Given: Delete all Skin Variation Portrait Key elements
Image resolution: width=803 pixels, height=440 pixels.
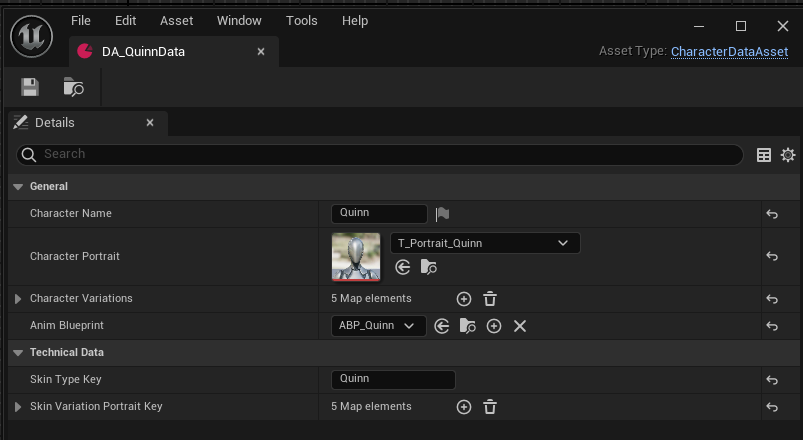Looking at the screenshot, I should tap(490, 407).
